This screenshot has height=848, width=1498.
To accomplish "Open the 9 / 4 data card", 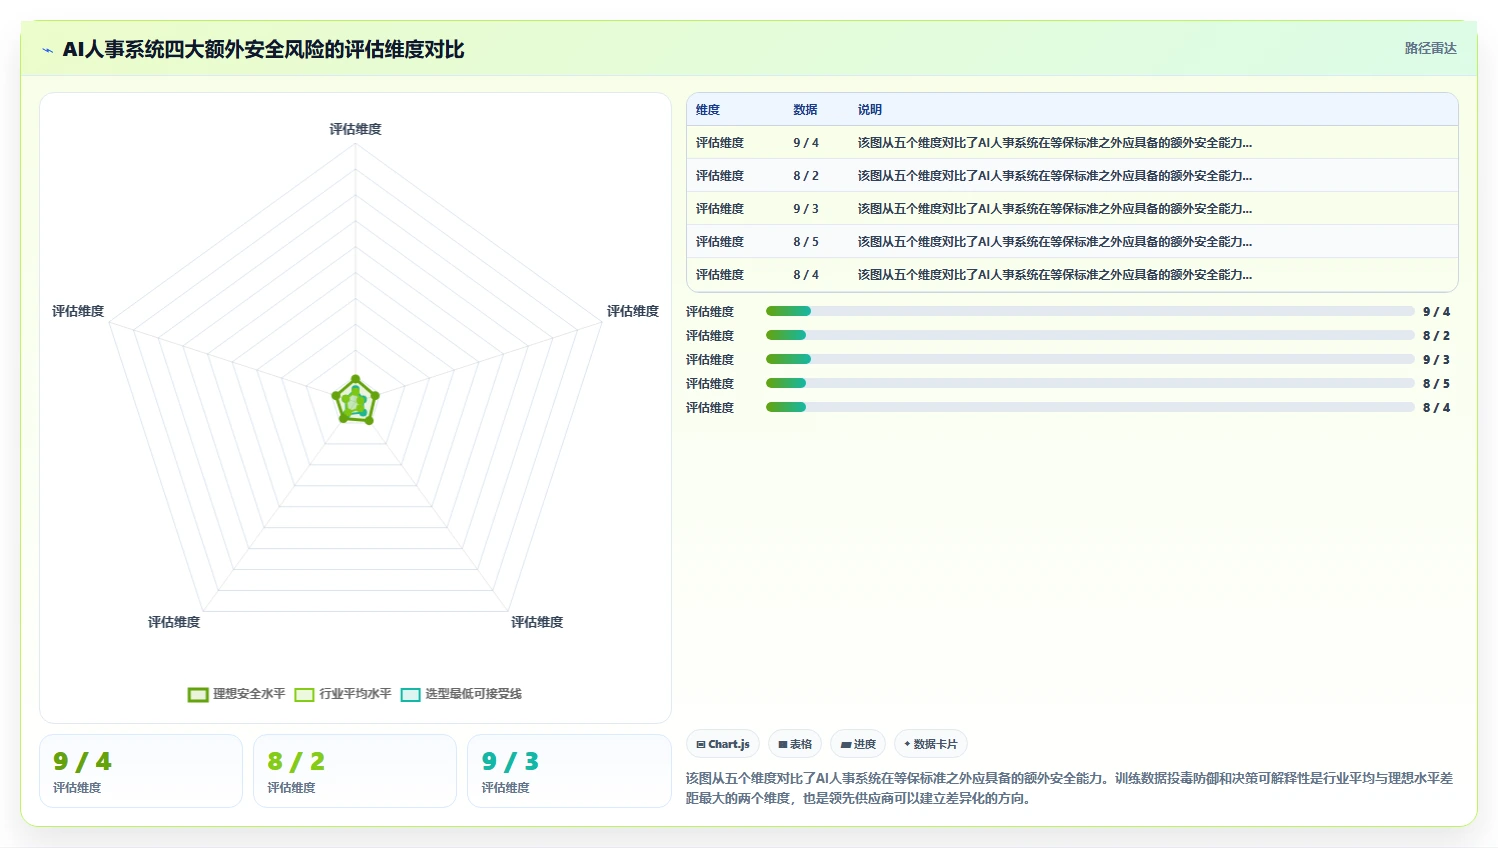I will 141,771.
